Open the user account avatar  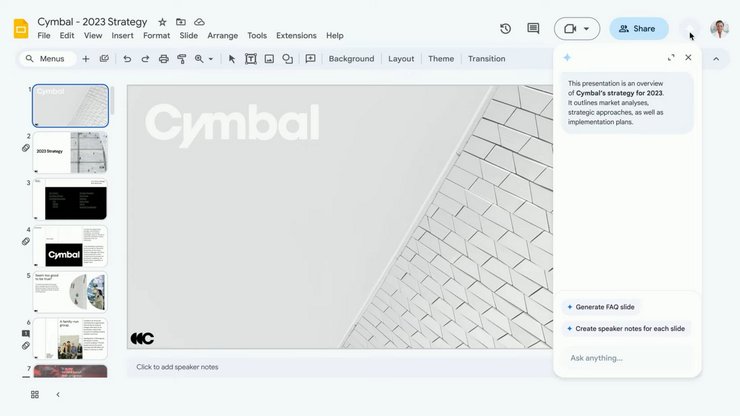[x=719, y=29]
